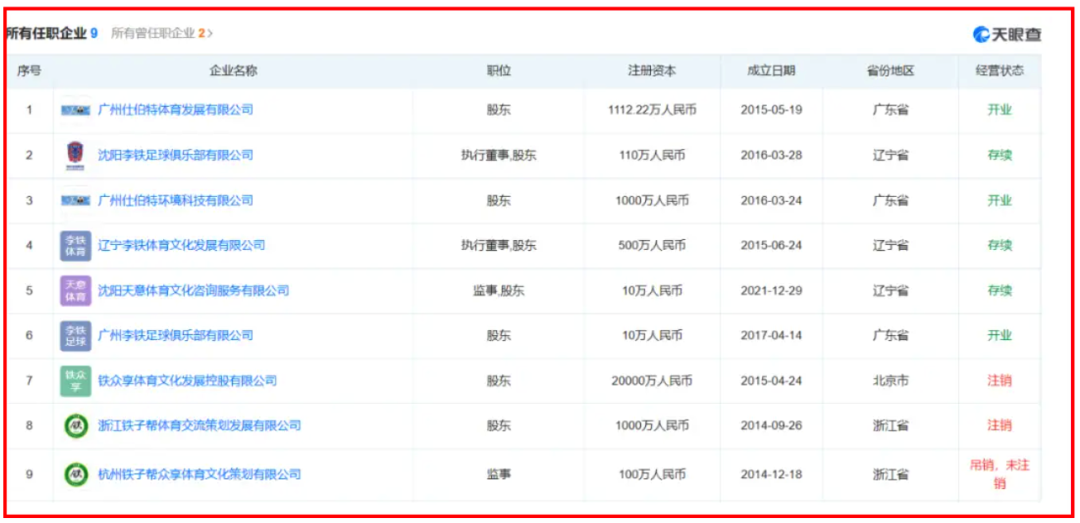1080x523 pixels.
Task: Switch to 所有曾任职企业 tab
Action: pos(158,33)
